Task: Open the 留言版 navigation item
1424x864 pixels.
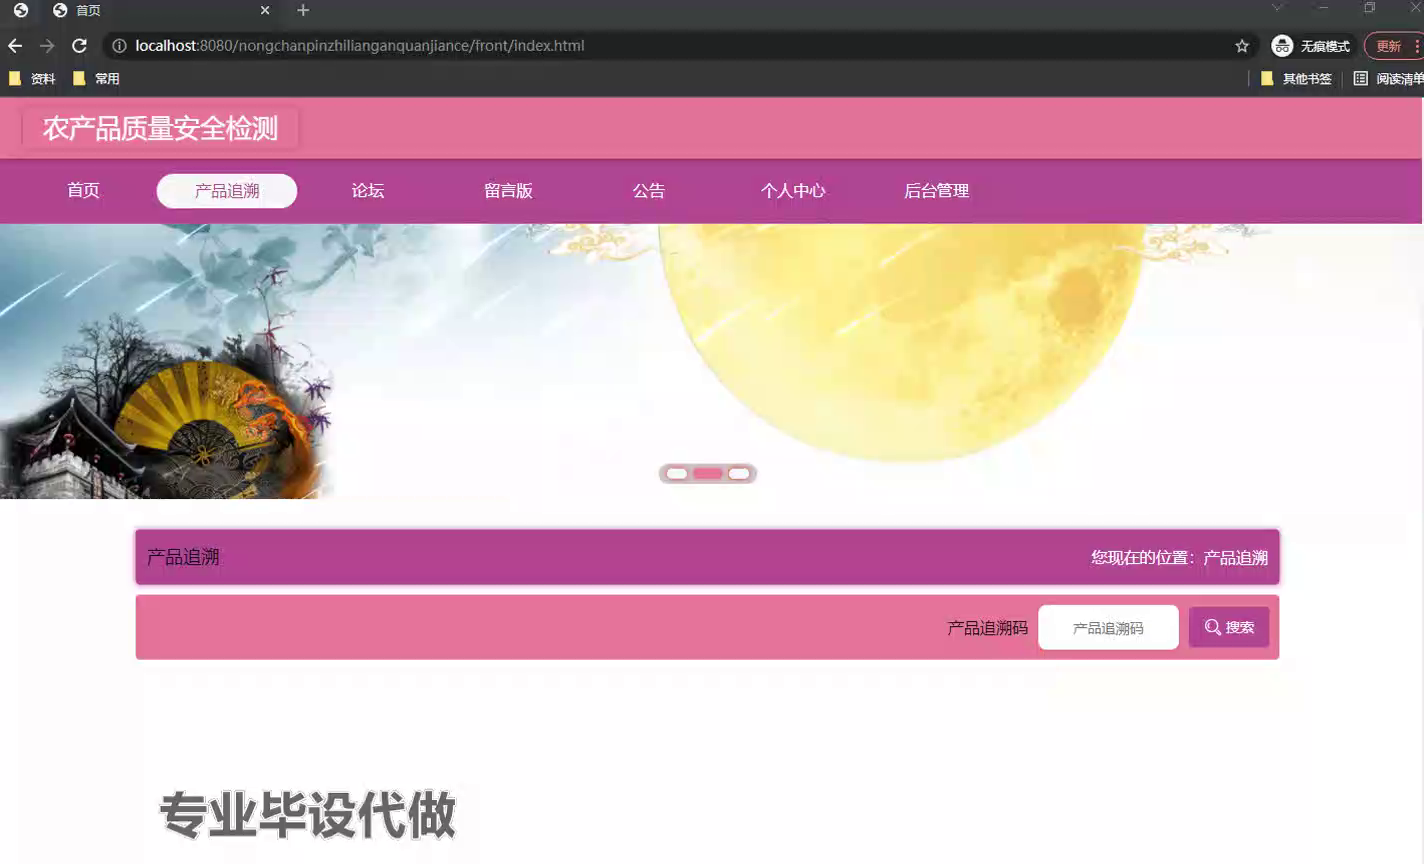Action: [x=508, y=191]
